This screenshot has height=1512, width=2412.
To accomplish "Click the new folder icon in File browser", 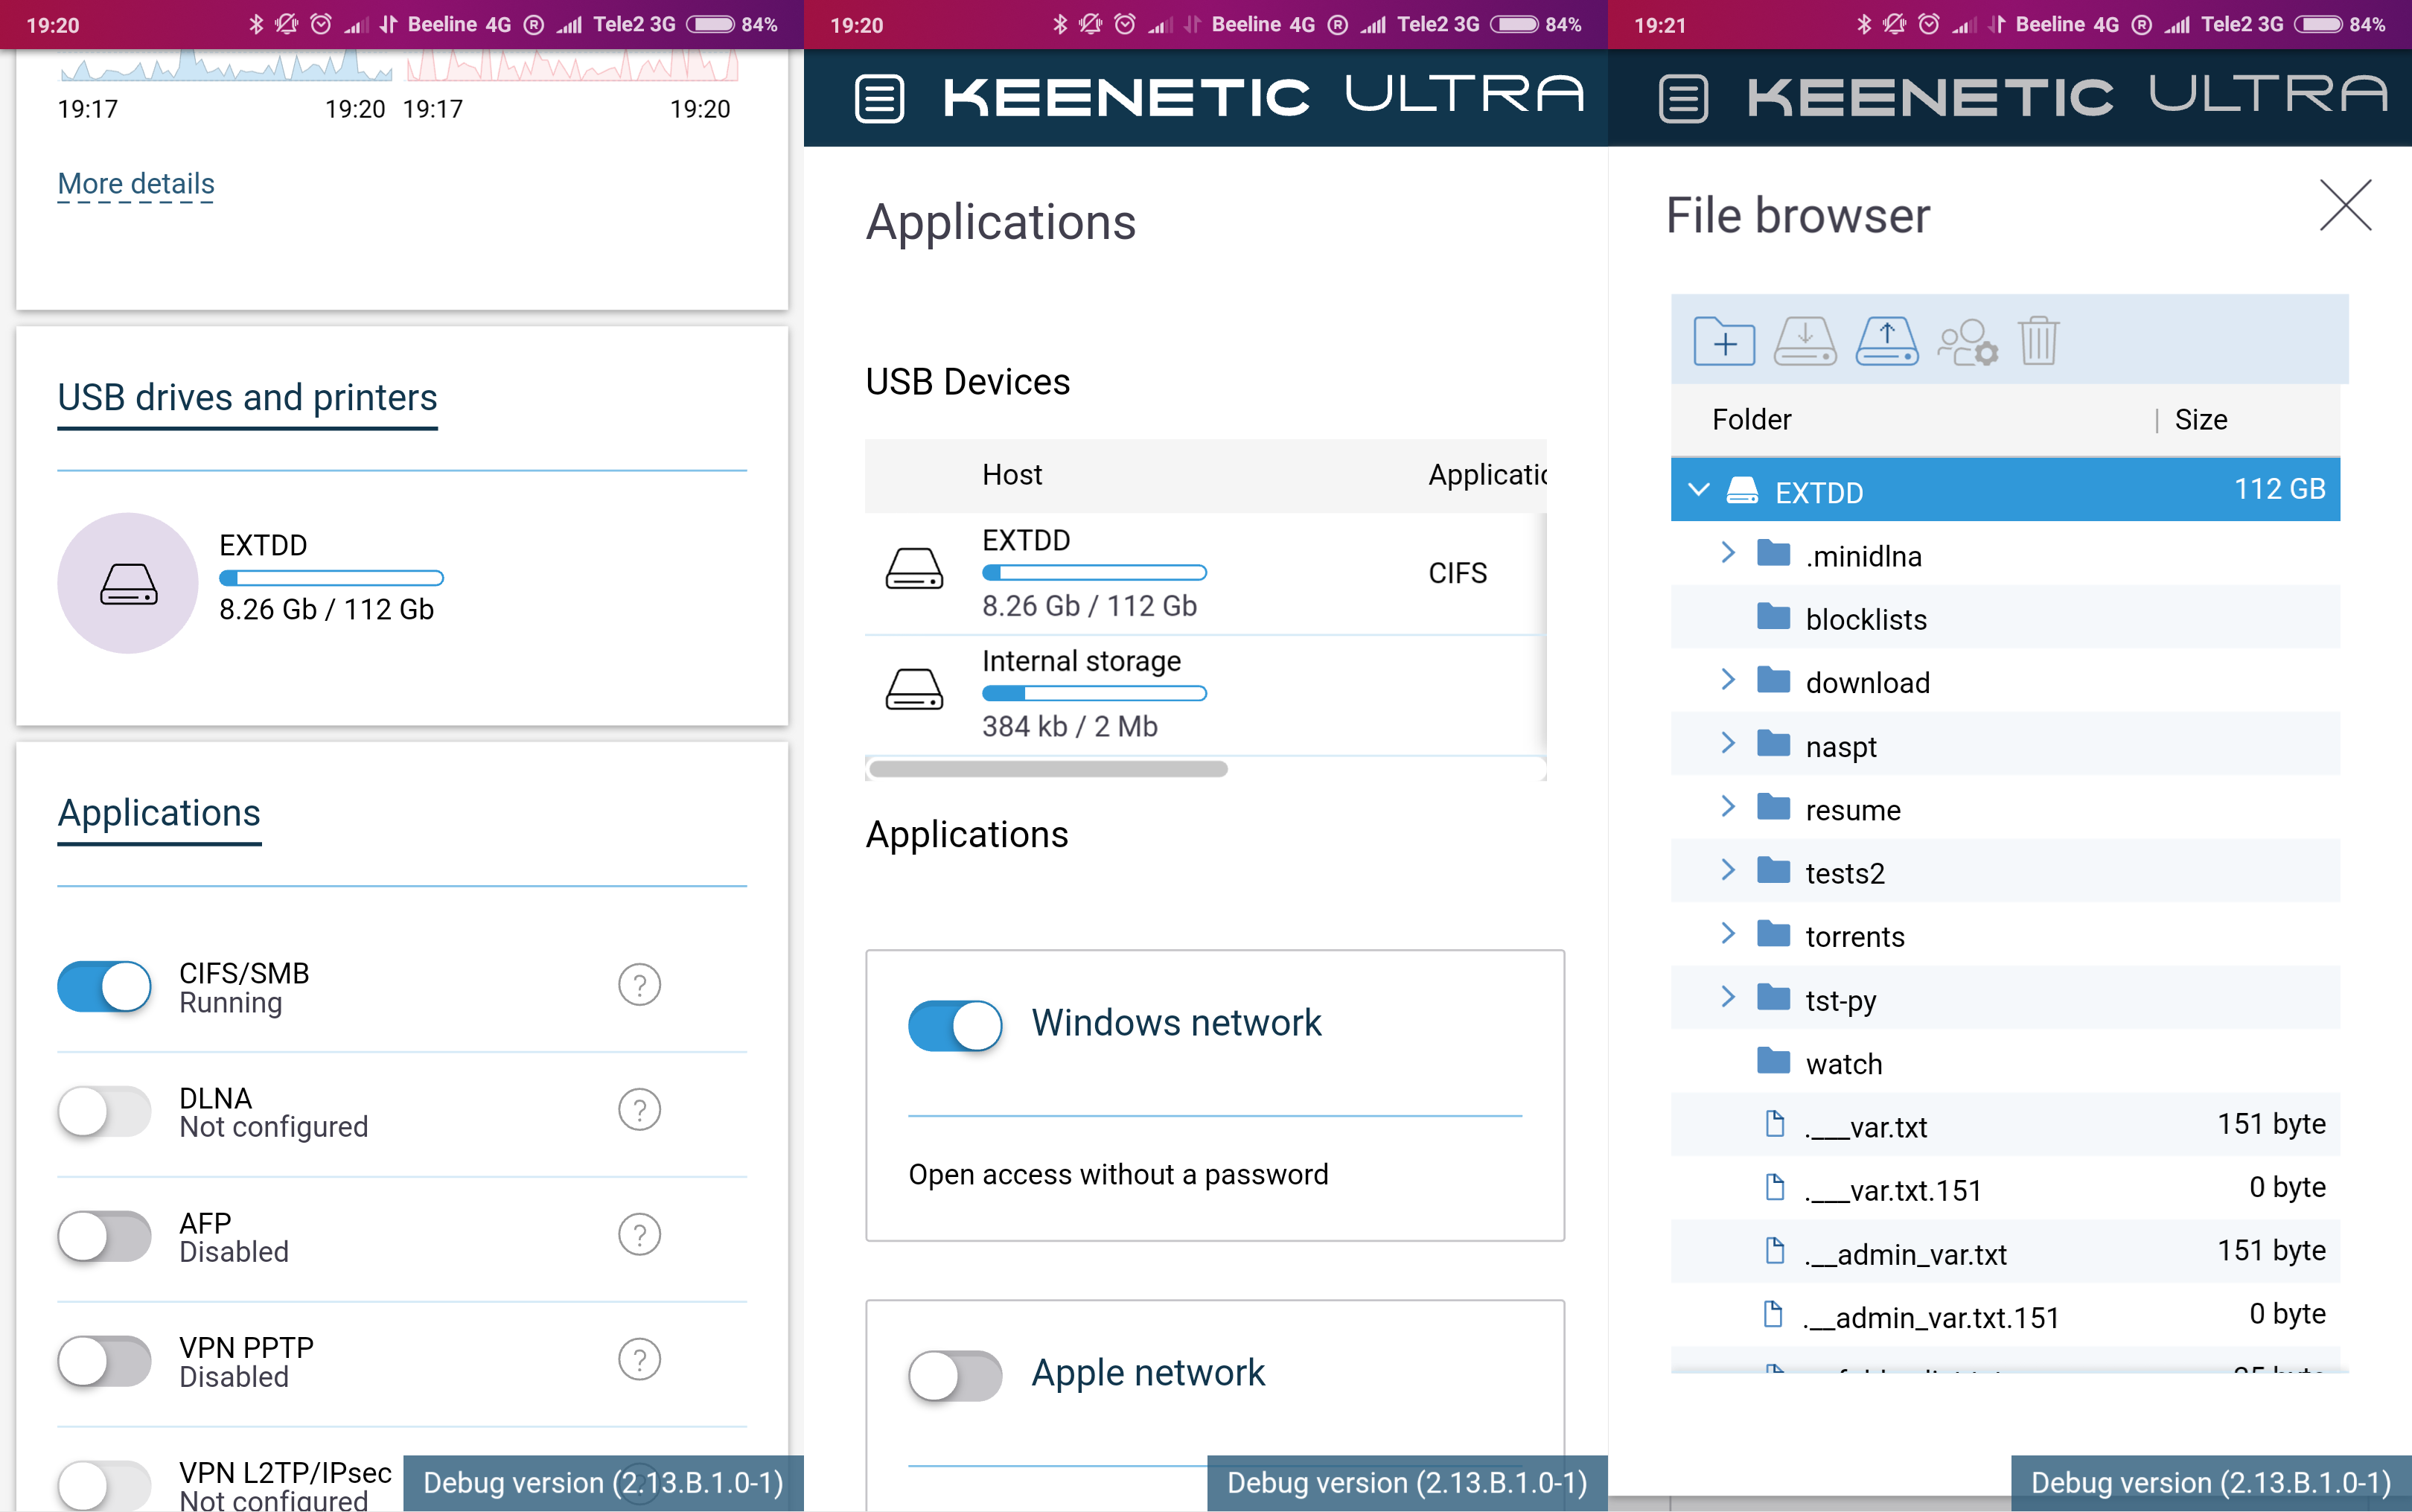I will [1724, 342].
